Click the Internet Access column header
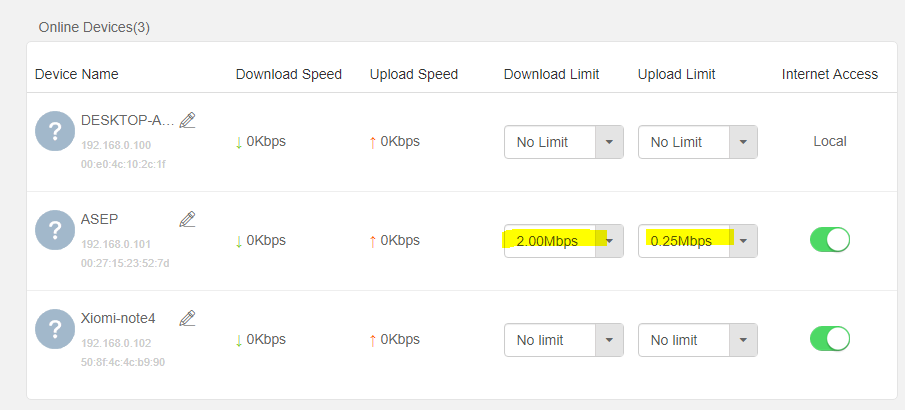Viewport: 905px width, 410px height. click(830, 74)
